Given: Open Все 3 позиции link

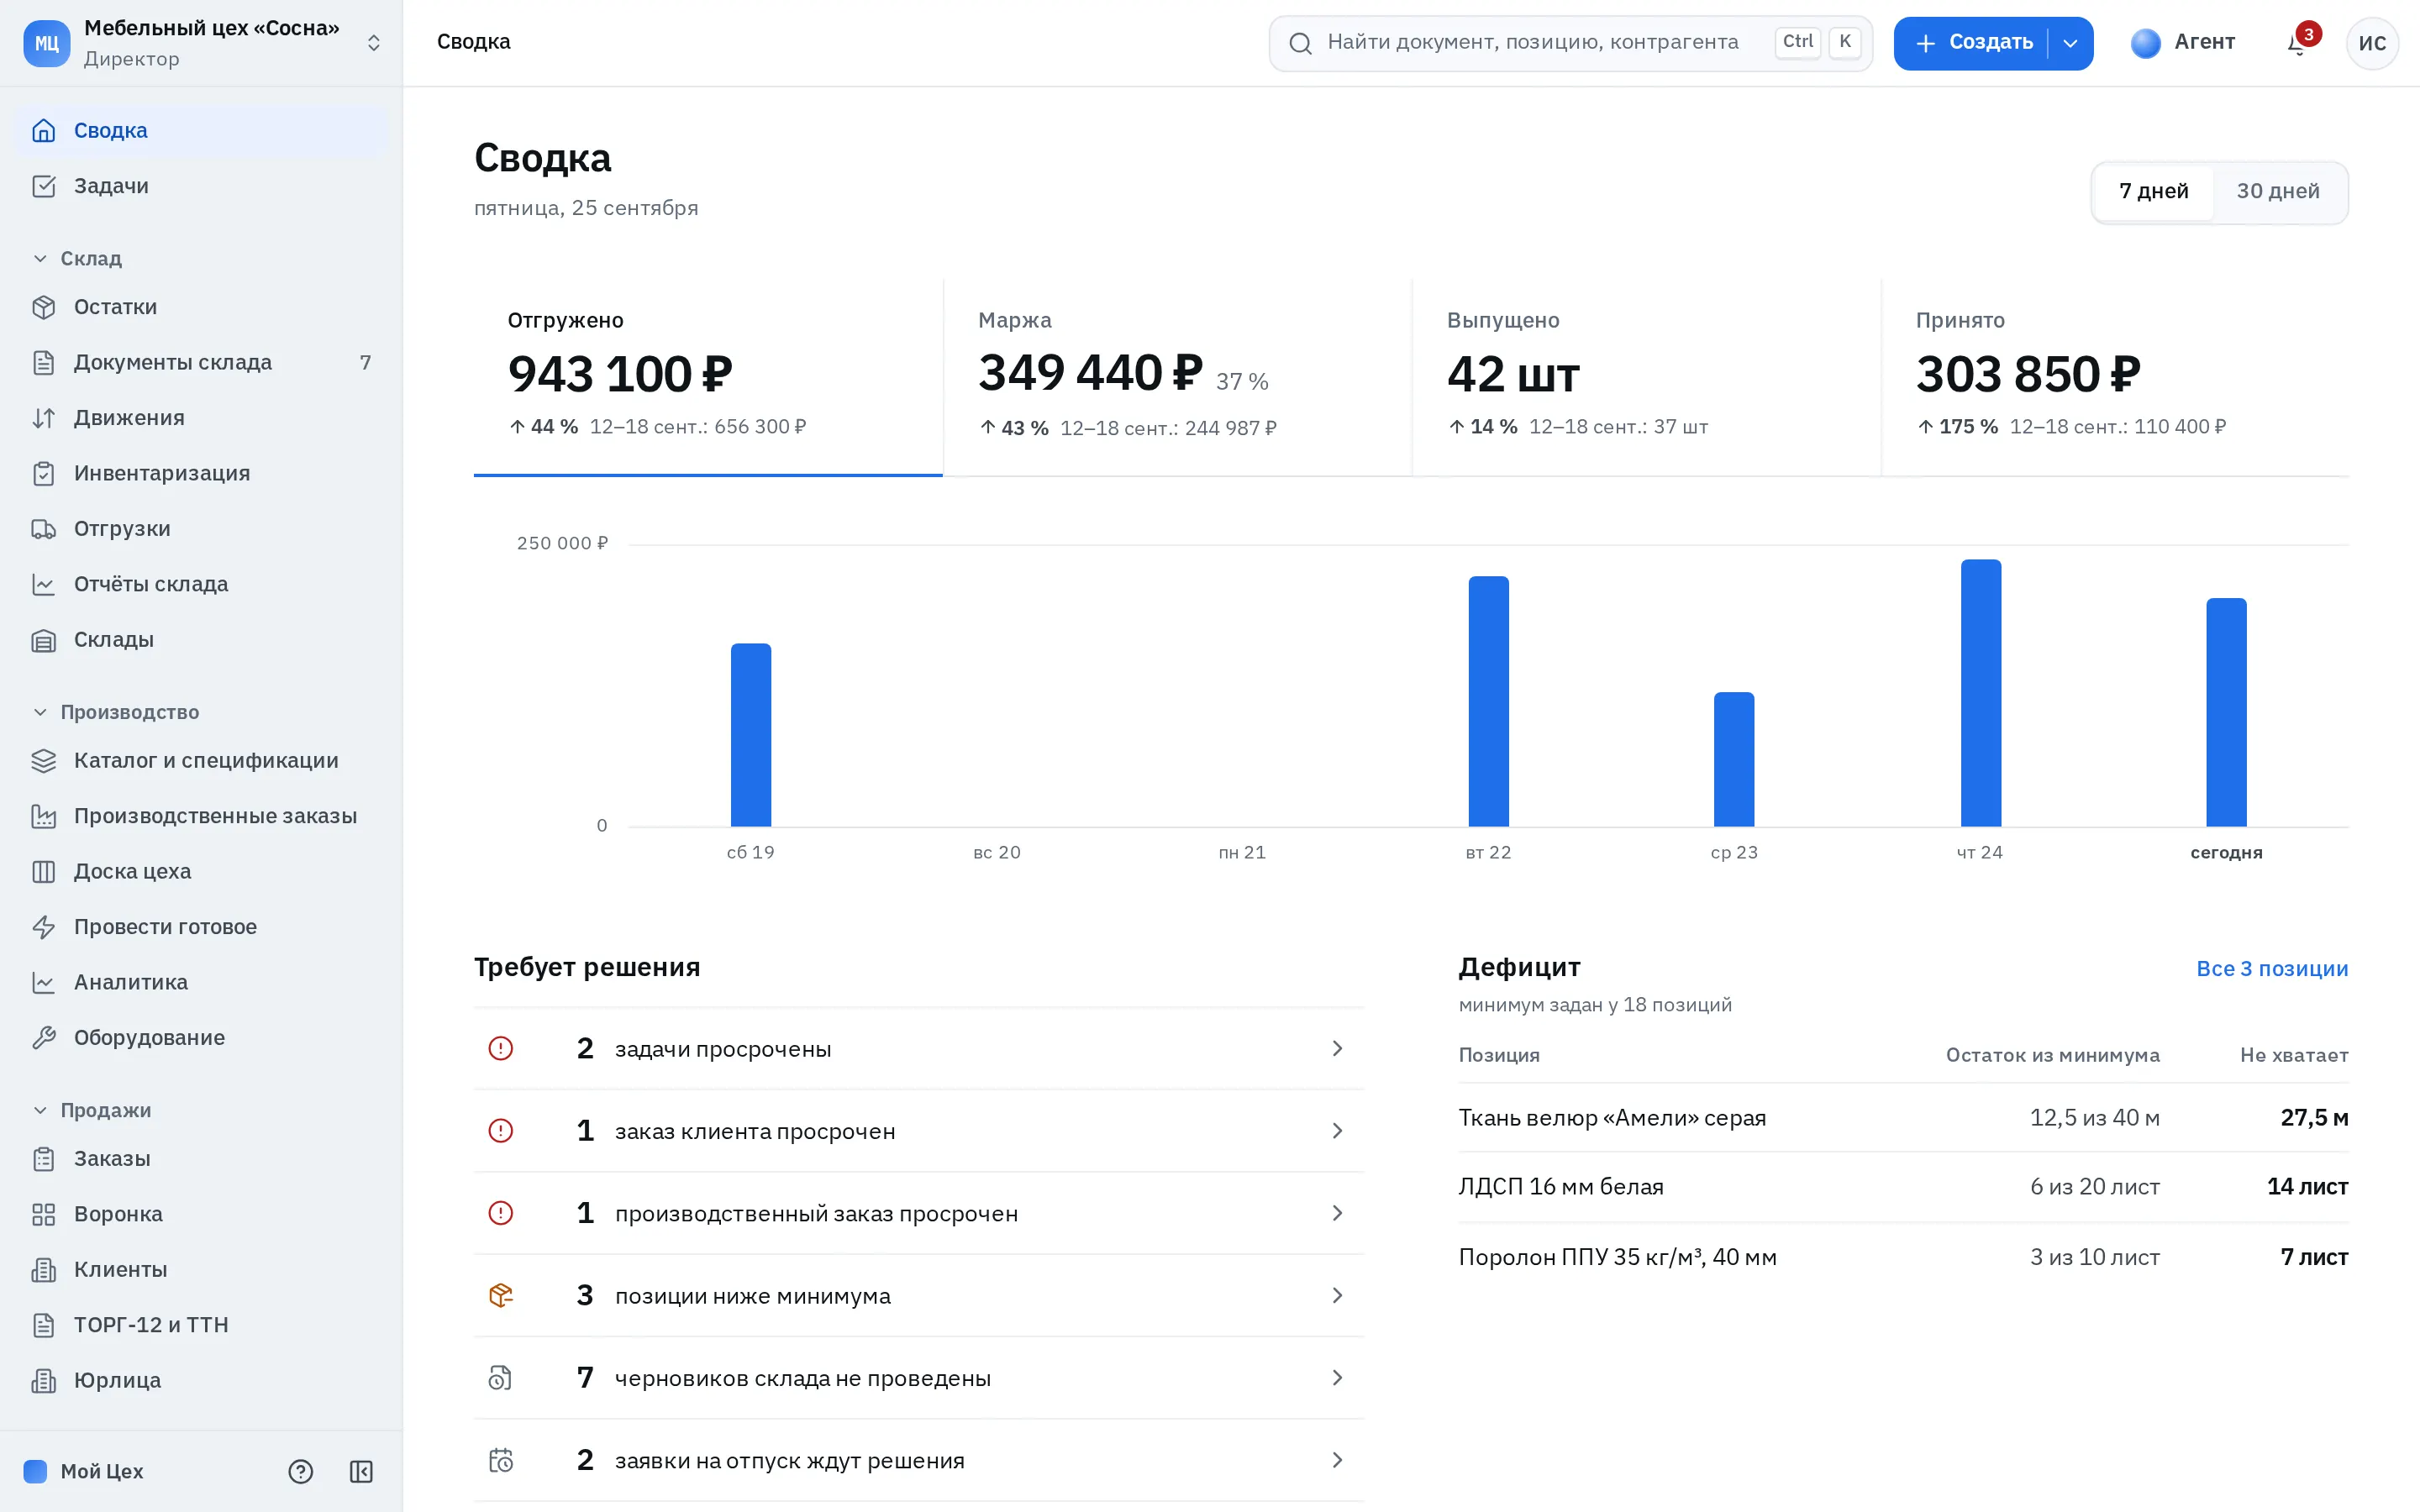Looking at the screenshot, I should [2271, 969].
